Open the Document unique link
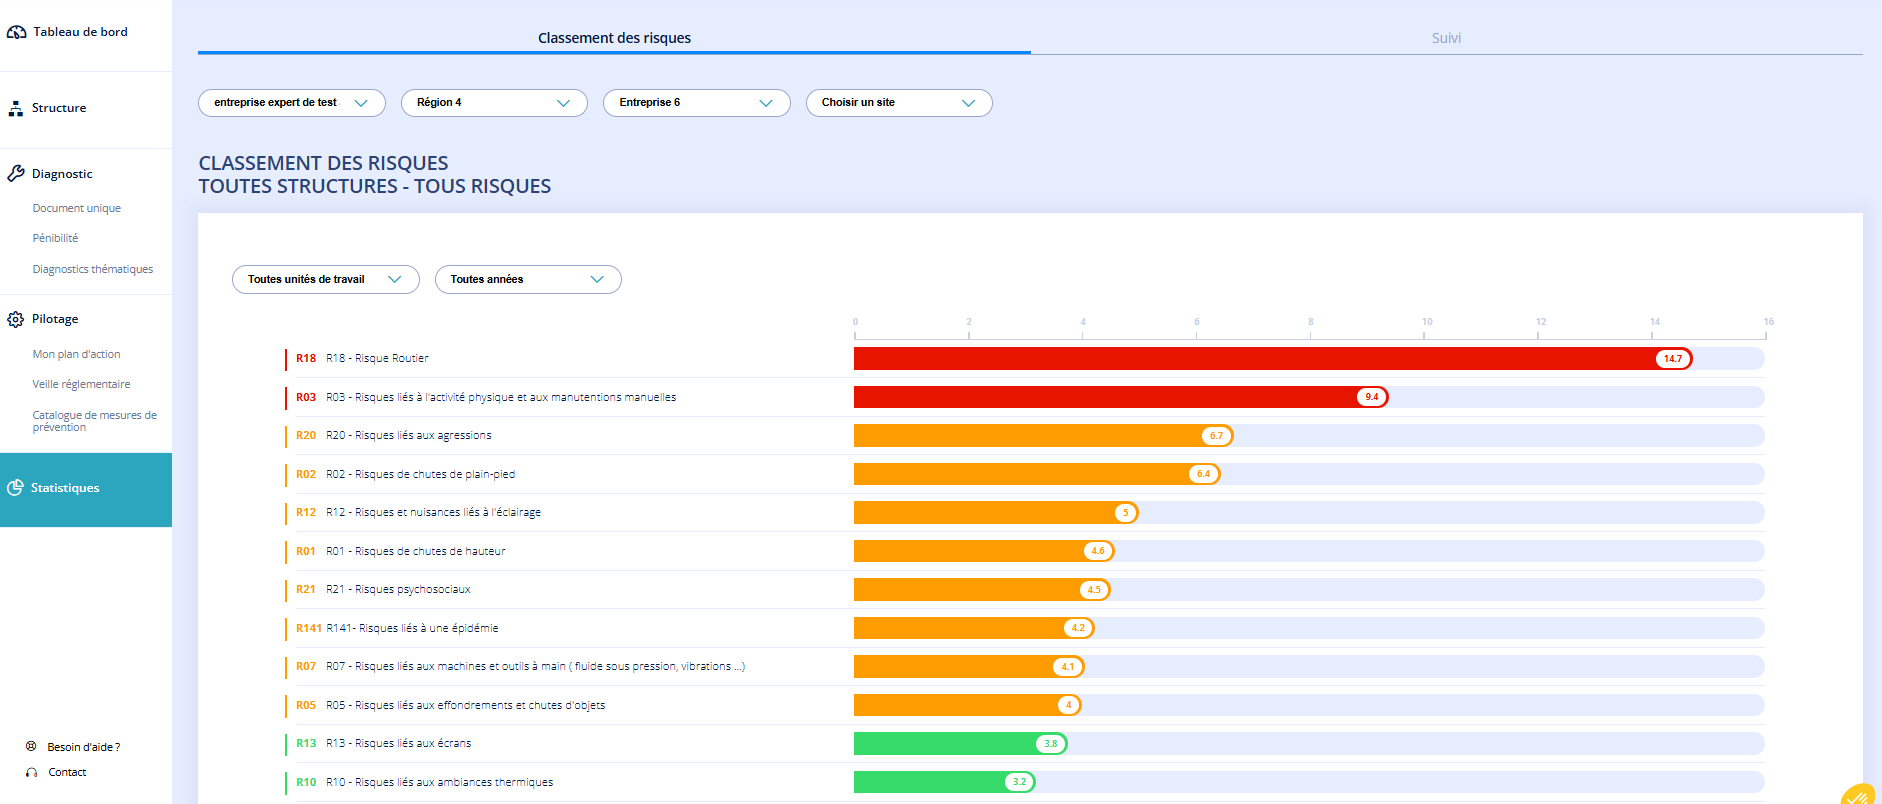This screenshot has width=1882, height=804. click(77, 208)
